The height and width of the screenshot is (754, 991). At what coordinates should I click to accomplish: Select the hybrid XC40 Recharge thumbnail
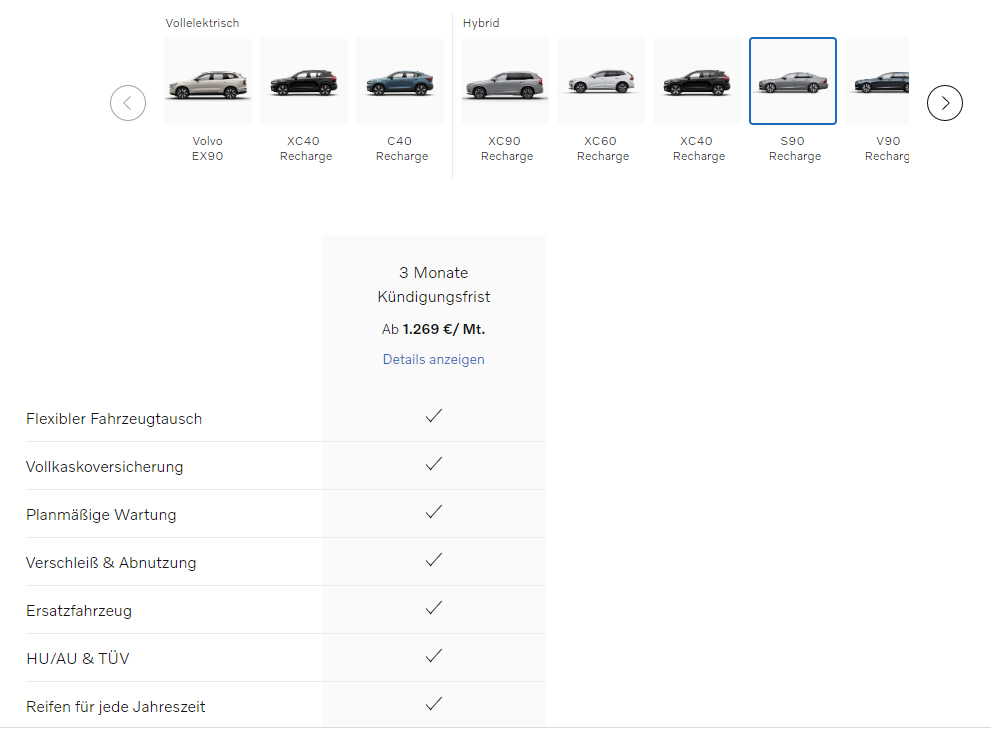click(x=697, y=81)
